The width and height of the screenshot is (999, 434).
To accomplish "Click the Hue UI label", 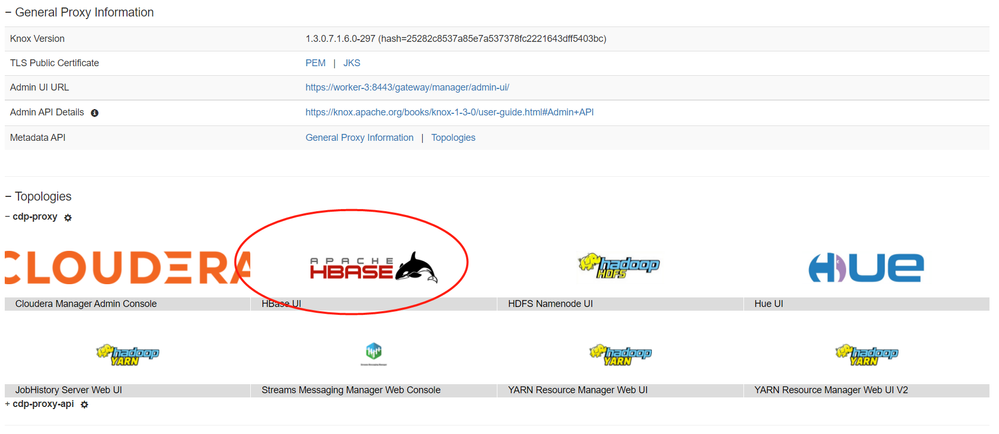I will pyautogui.click(x=768, y=304).
